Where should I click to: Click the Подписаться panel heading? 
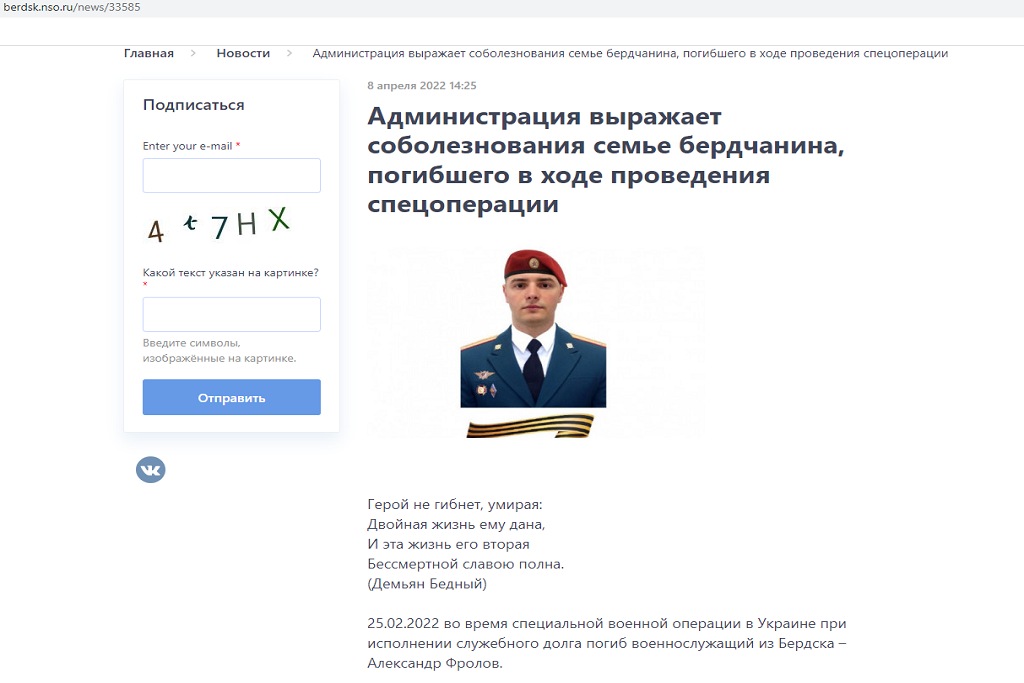[x=193, y=105]
